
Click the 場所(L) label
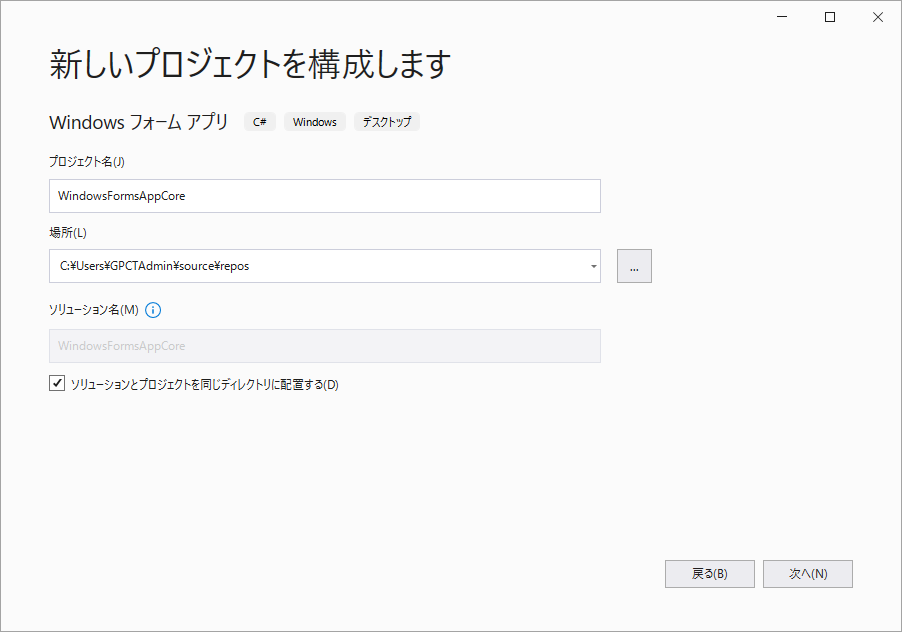(x=68, y=233)
